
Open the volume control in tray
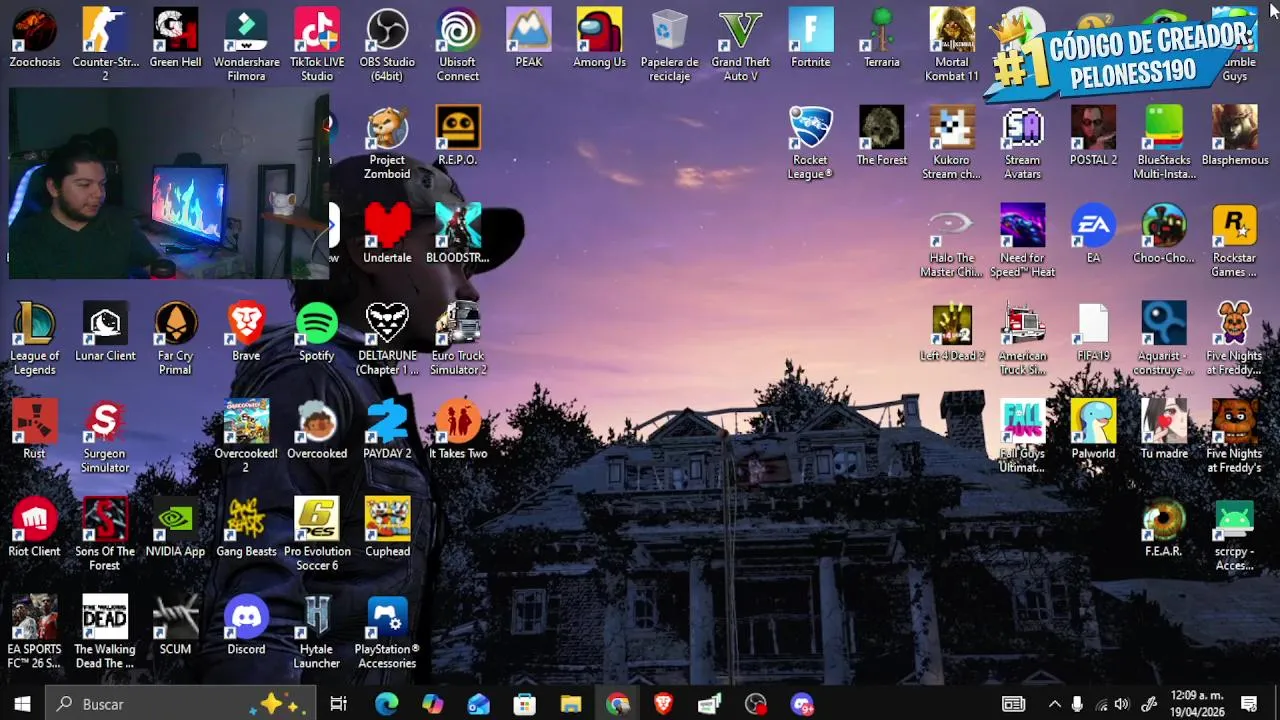(x=1122, y=704)
